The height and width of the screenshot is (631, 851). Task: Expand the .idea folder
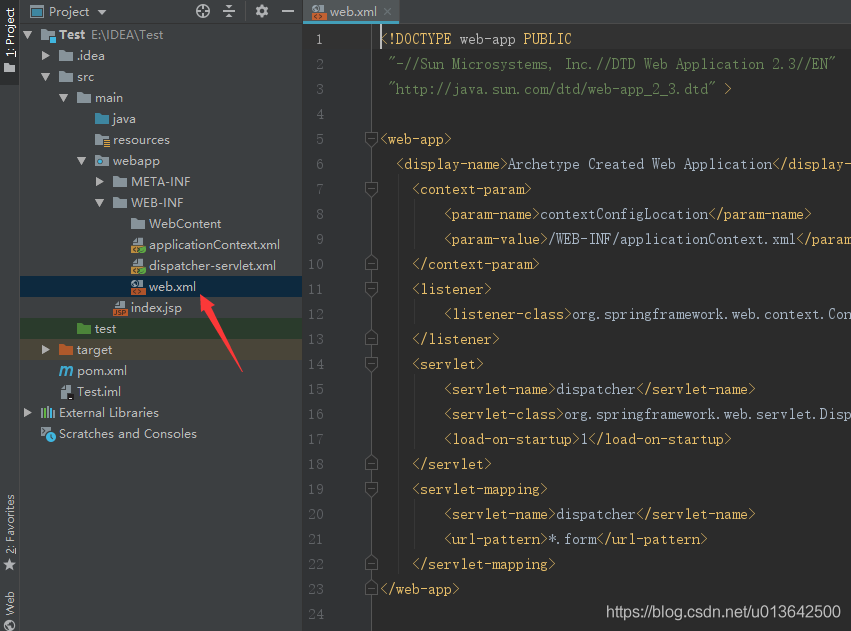pyautogui.click(x=46, y=56)
